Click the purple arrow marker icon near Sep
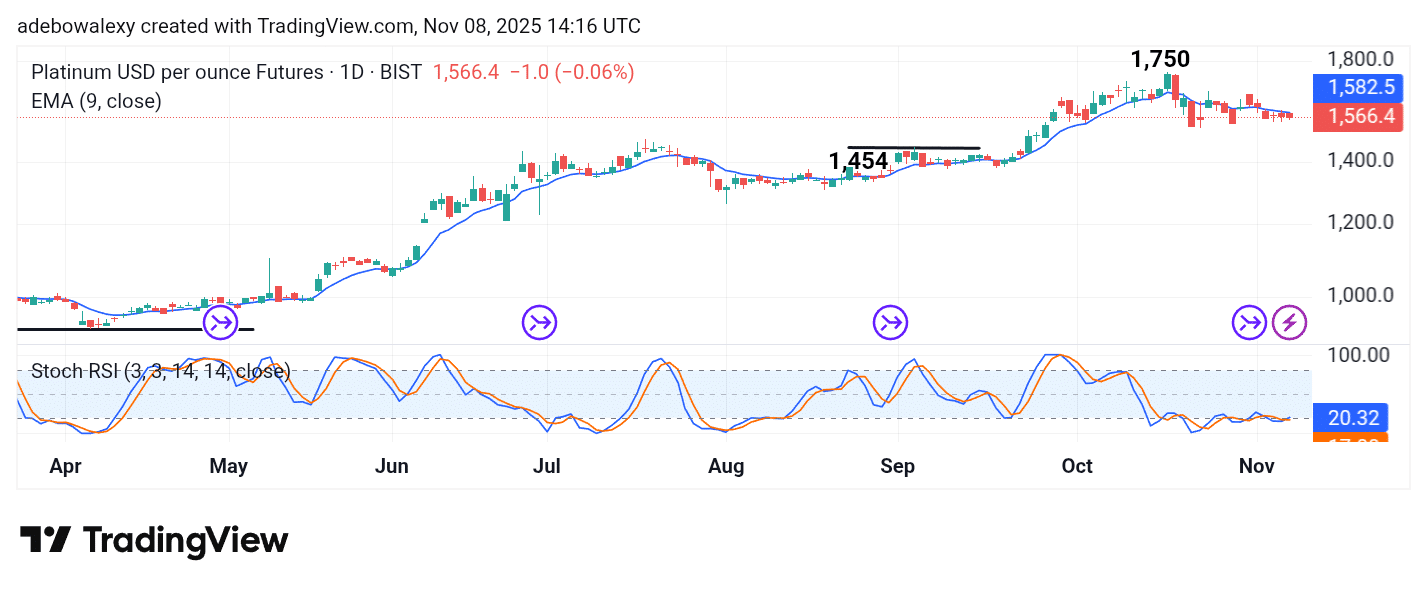Viewport: 1427px width, 591px height. [890, 322]
